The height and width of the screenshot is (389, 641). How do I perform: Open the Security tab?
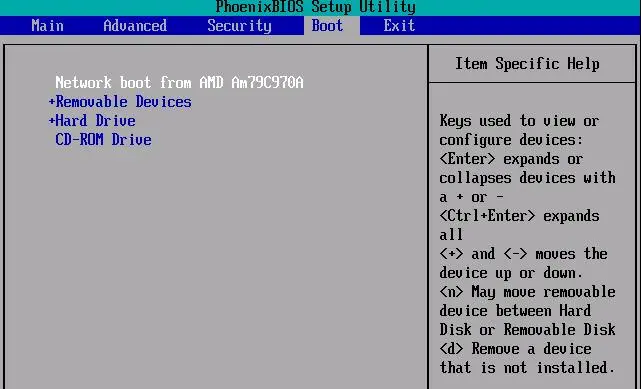pyautogui.click(x=239, y=26)
